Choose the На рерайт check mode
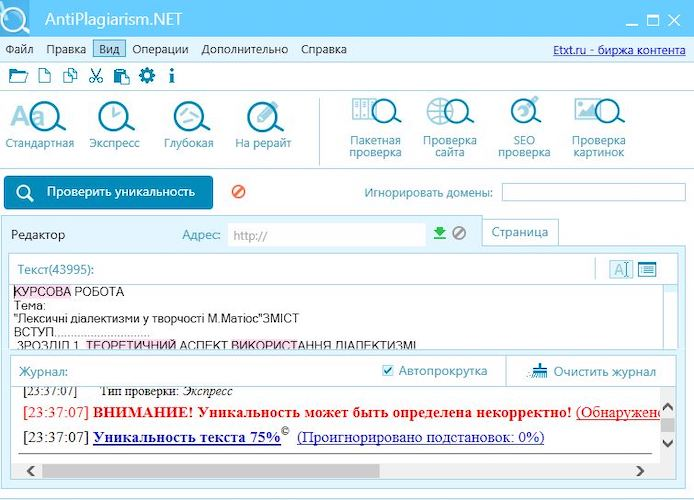The width and height of the screenshot is (694, 500). [263, 125]
